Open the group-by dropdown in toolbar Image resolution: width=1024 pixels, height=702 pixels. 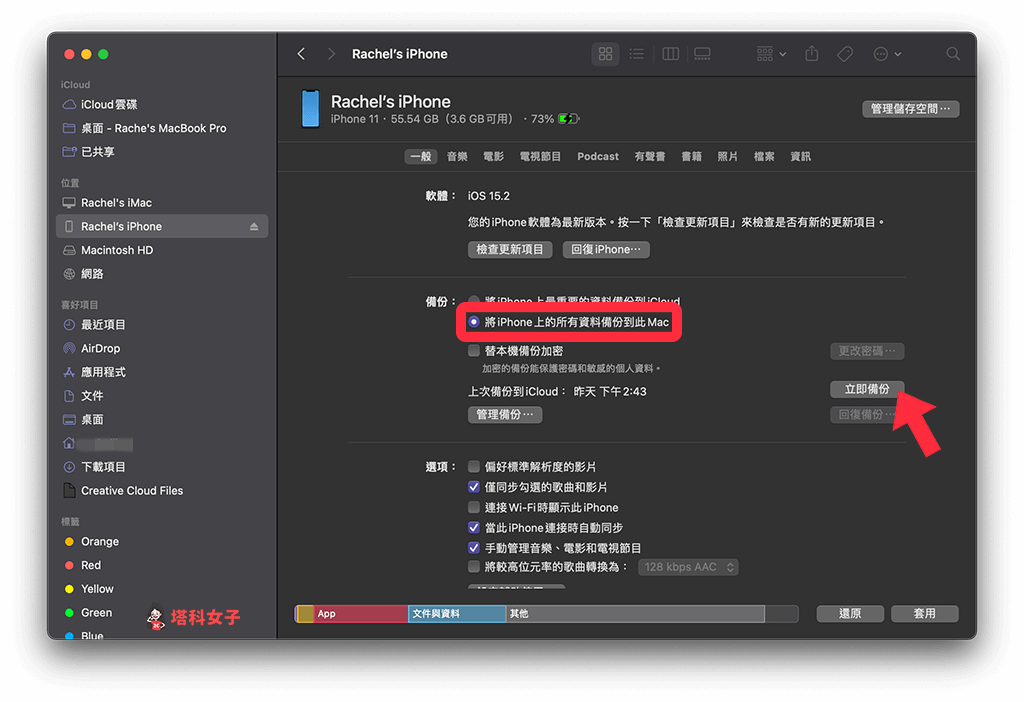tap(771, 54)
